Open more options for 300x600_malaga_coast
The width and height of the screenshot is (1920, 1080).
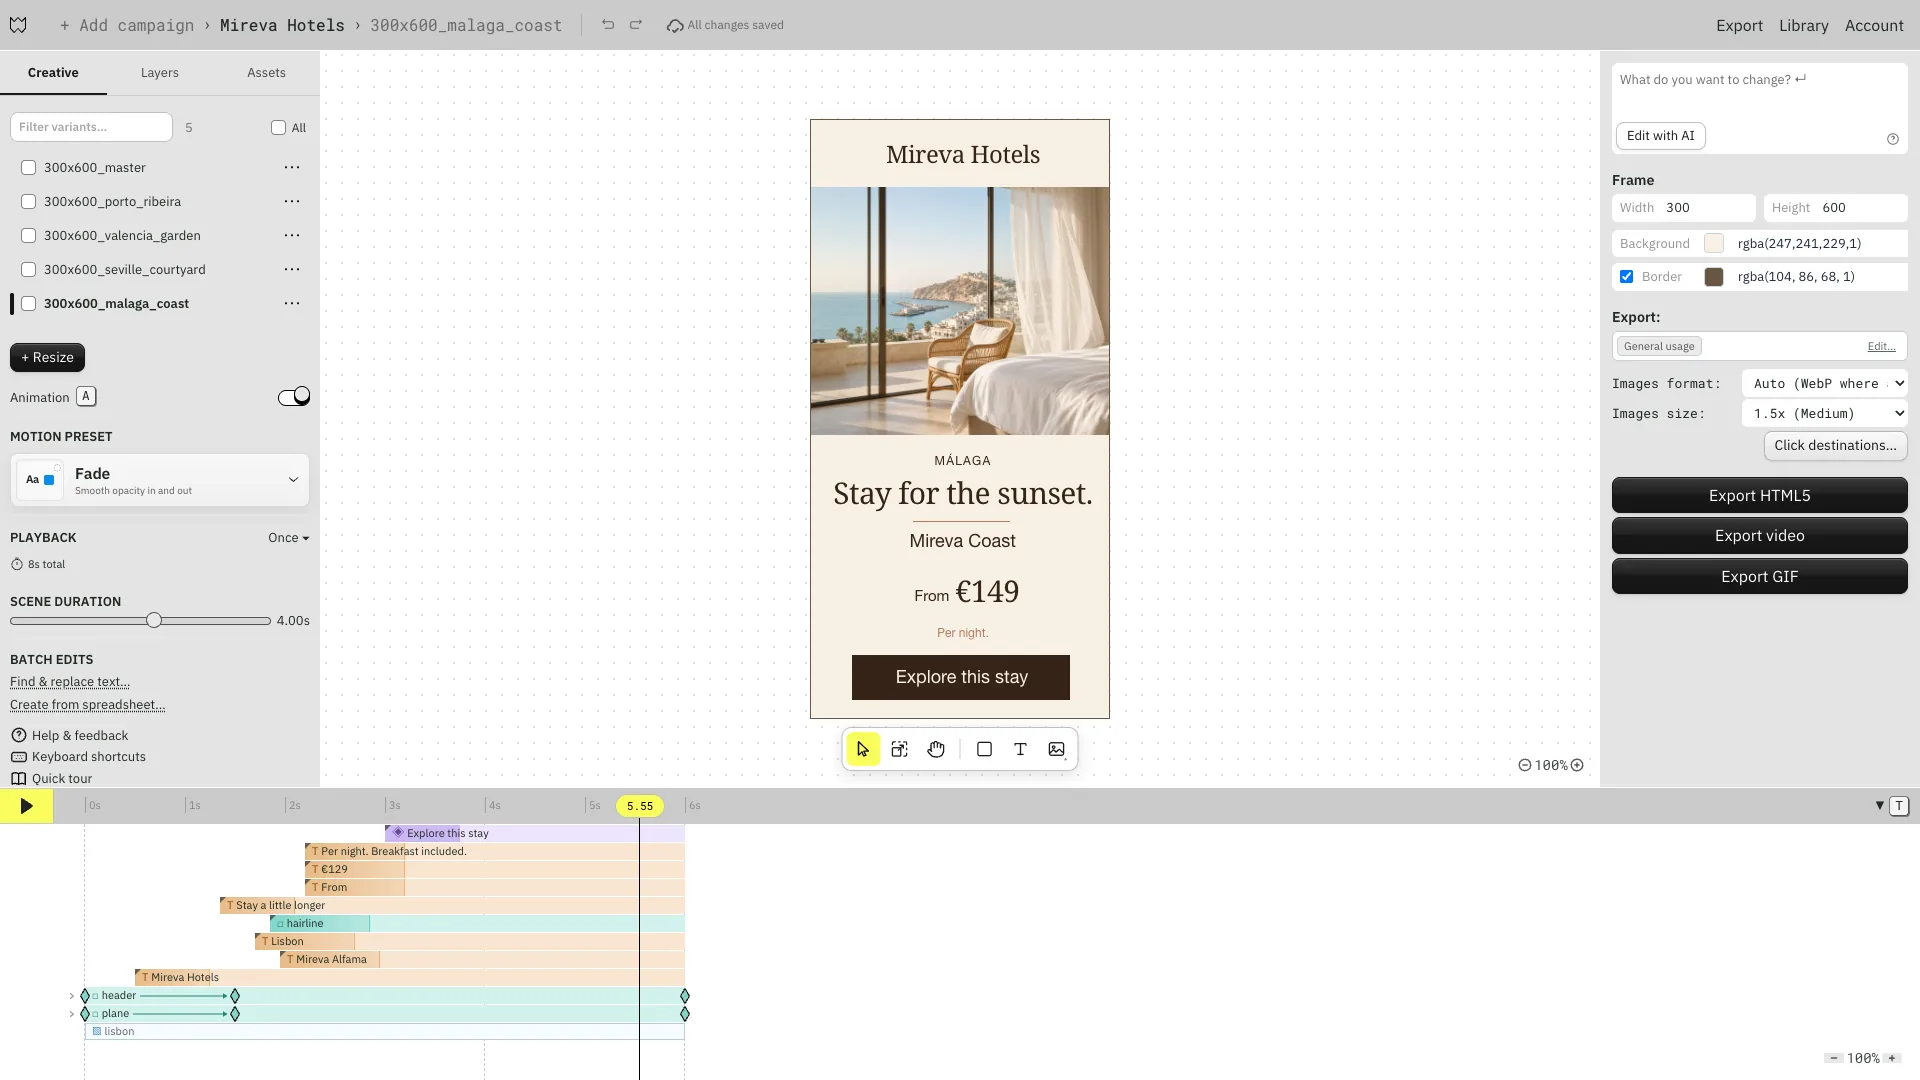coord(292,304)
